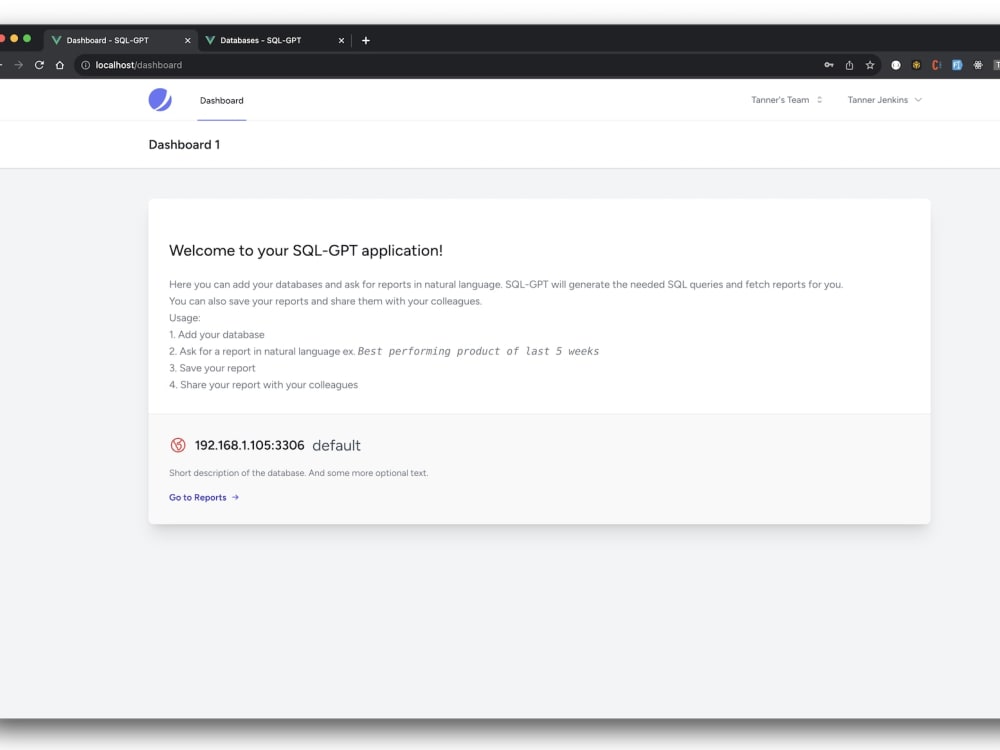Click the '3. Save your report' step
This screenshot has height=750, width=1000.
pyautogui.click(x=212, y=368)
